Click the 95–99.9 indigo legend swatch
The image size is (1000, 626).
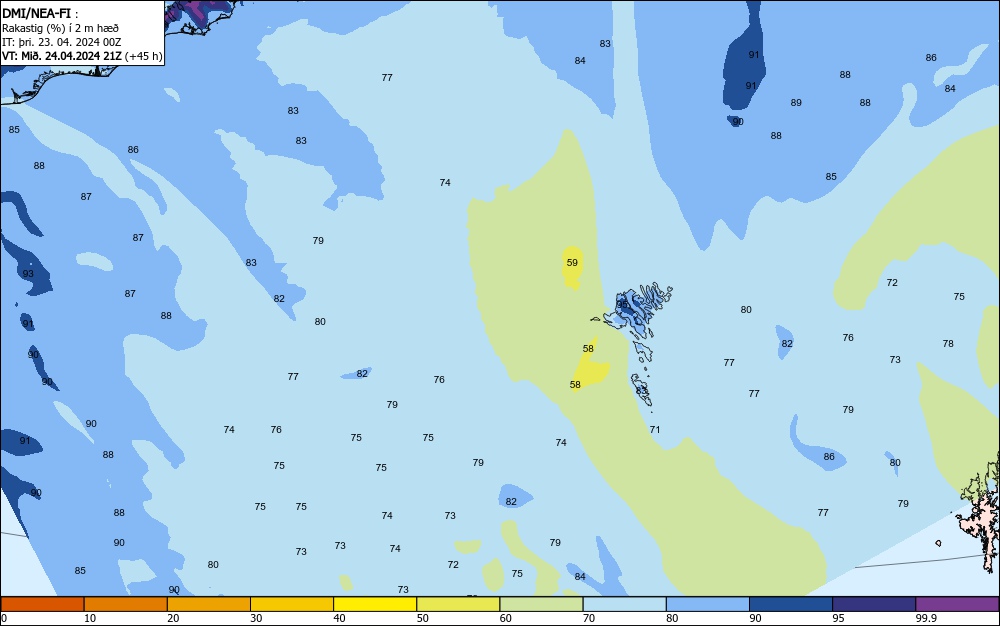point(874,604)
